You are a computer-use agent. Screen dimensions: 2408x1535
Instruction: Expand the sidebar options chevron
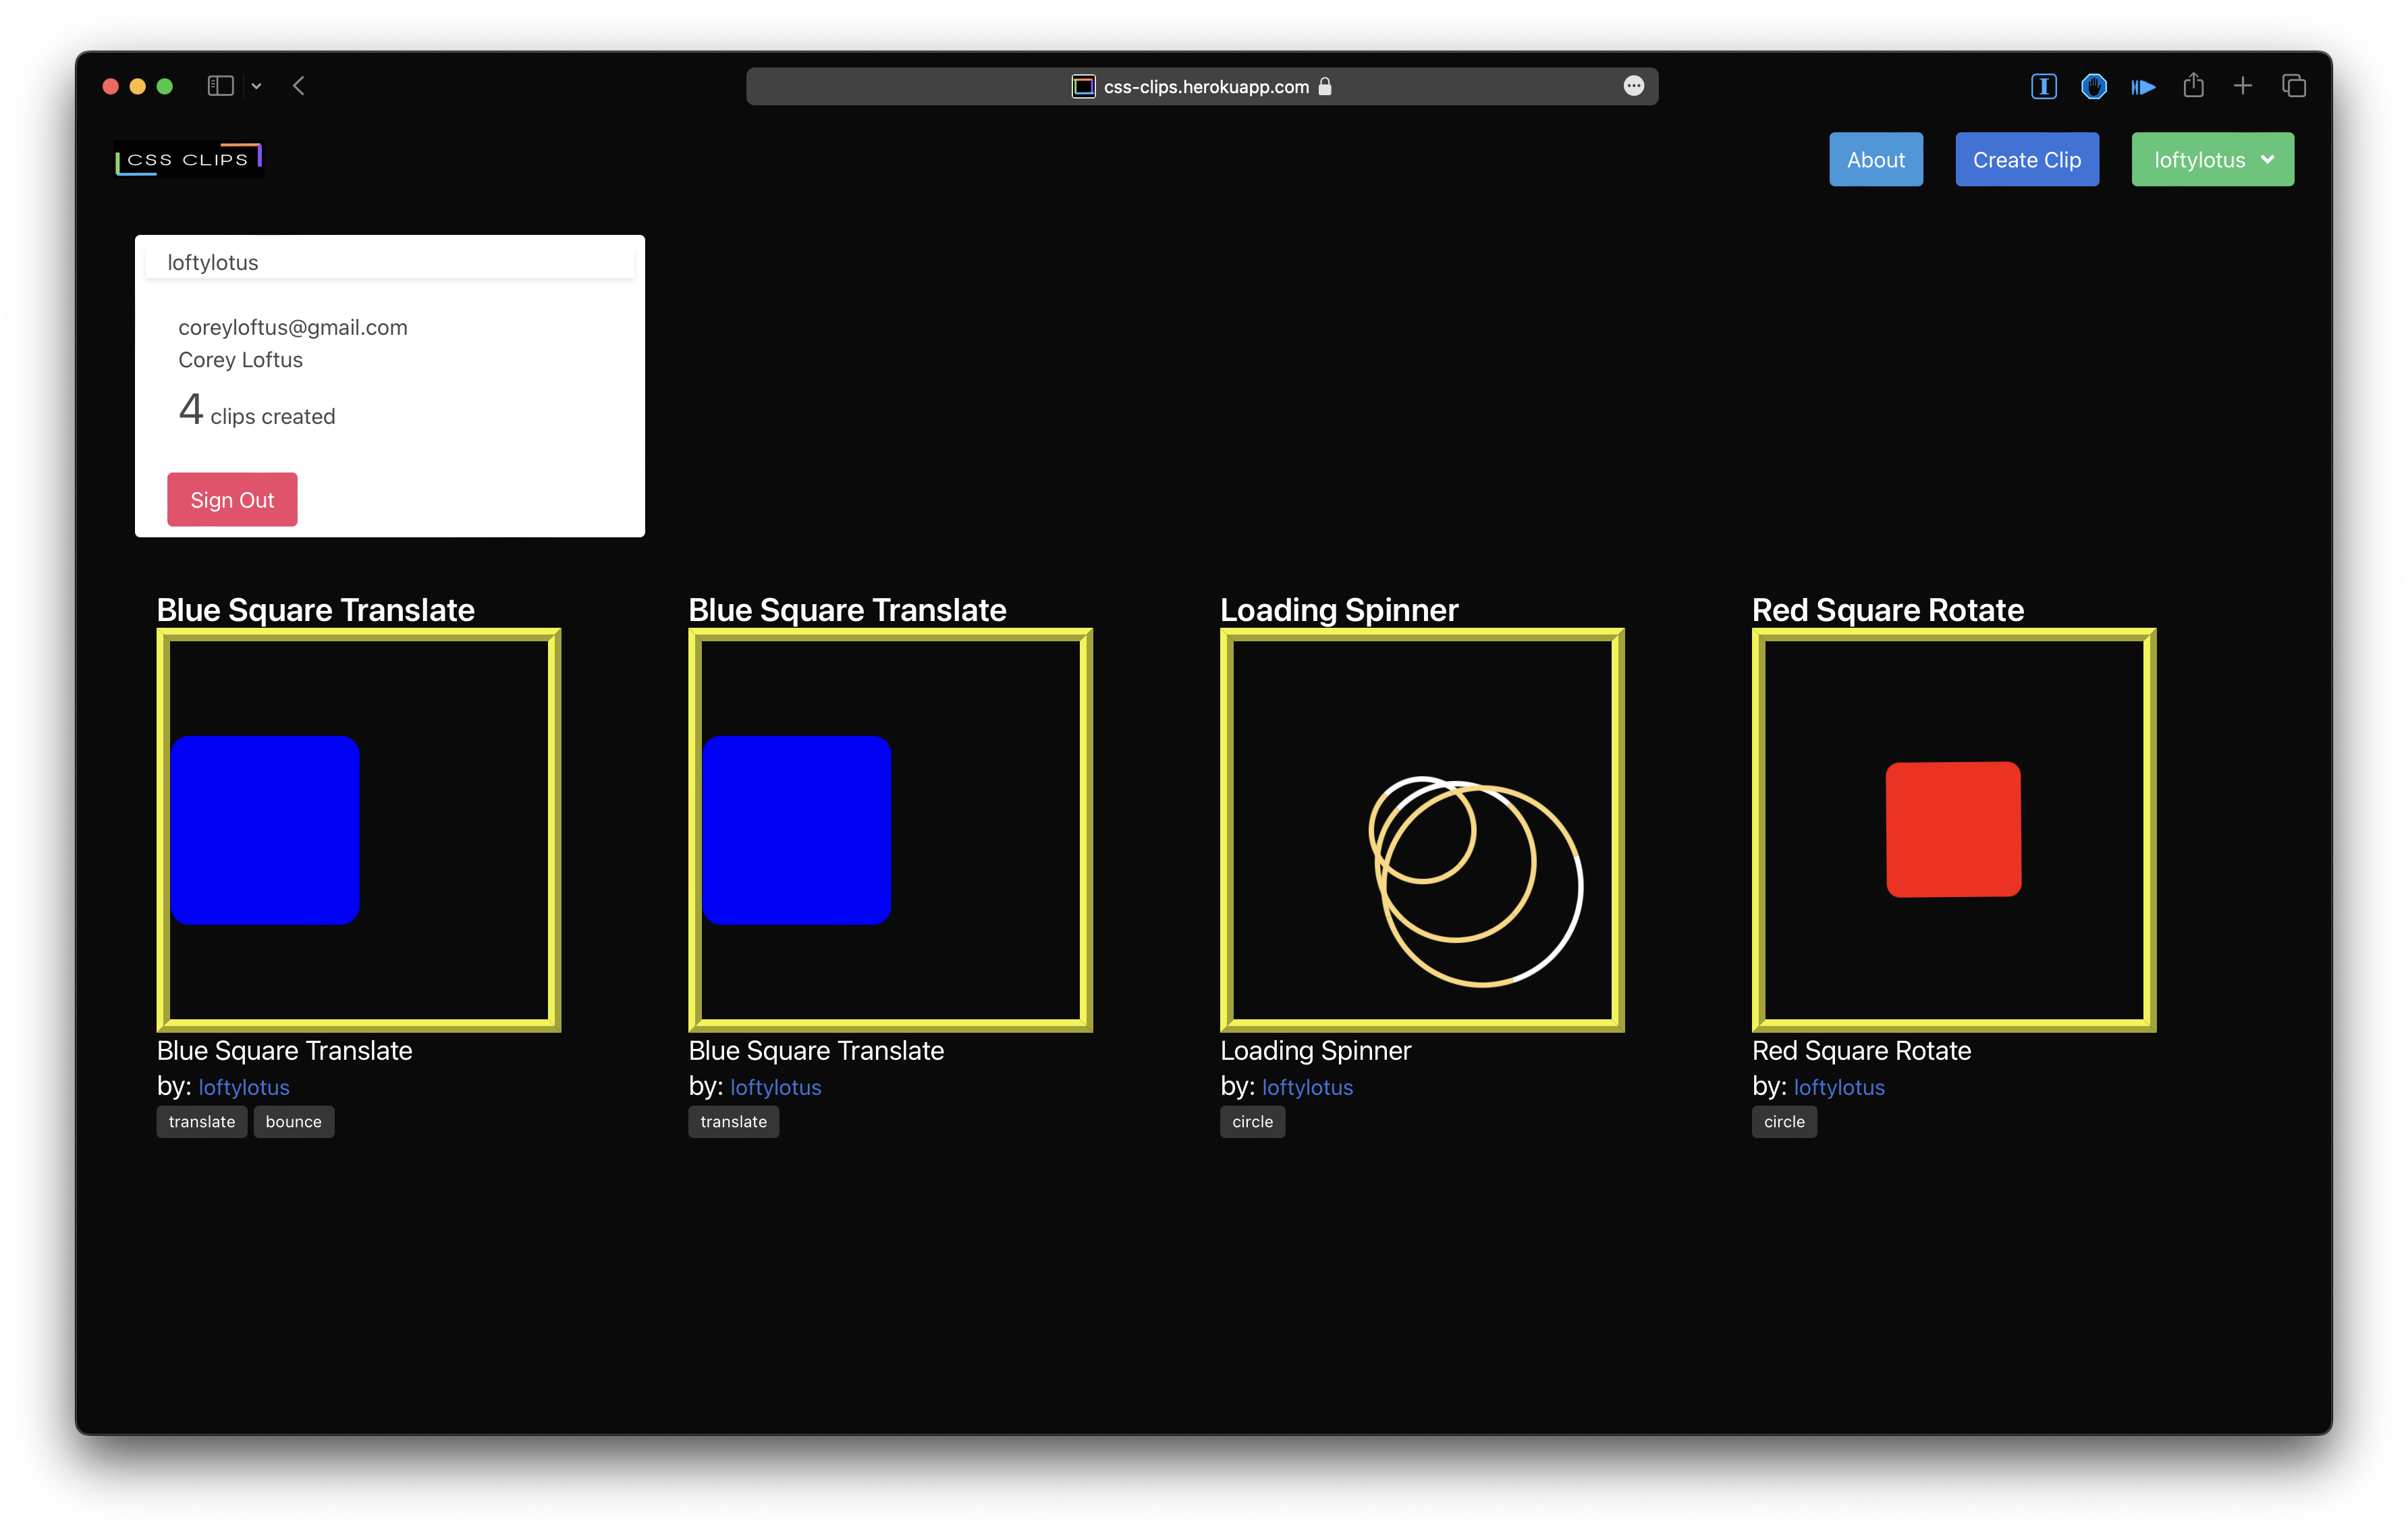pos(256,86)
